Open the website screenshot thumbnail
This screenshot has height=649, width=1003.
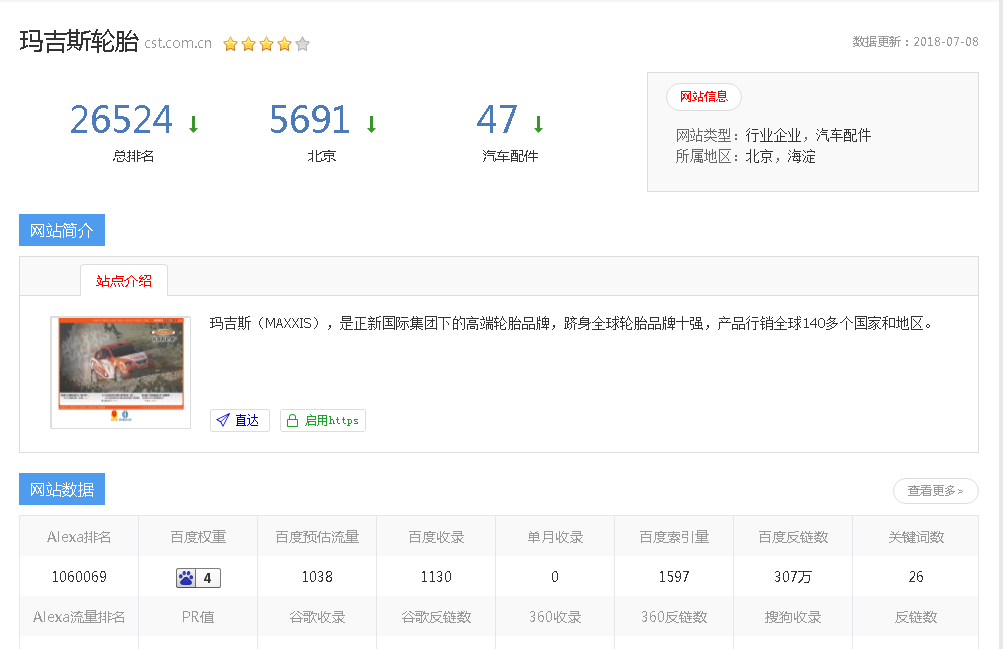point(121,372)
